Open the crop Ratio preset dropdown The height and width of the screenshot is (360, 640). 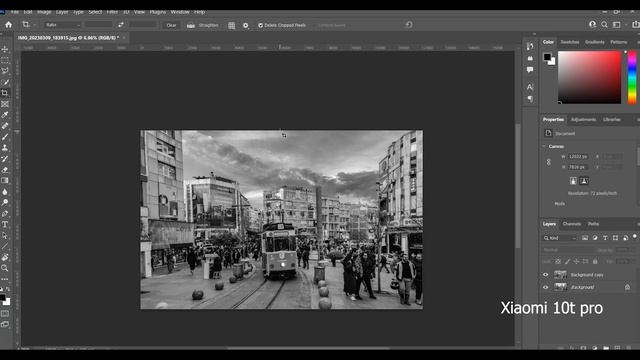click(62, 25)
